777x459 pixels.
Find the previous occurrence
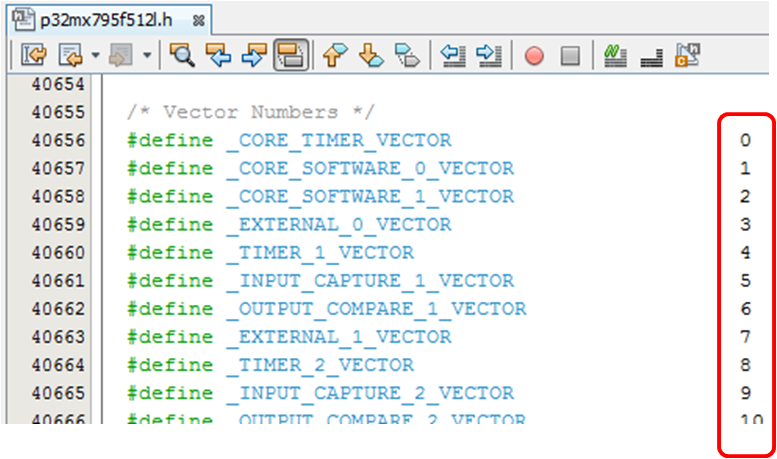coord(219,55)
